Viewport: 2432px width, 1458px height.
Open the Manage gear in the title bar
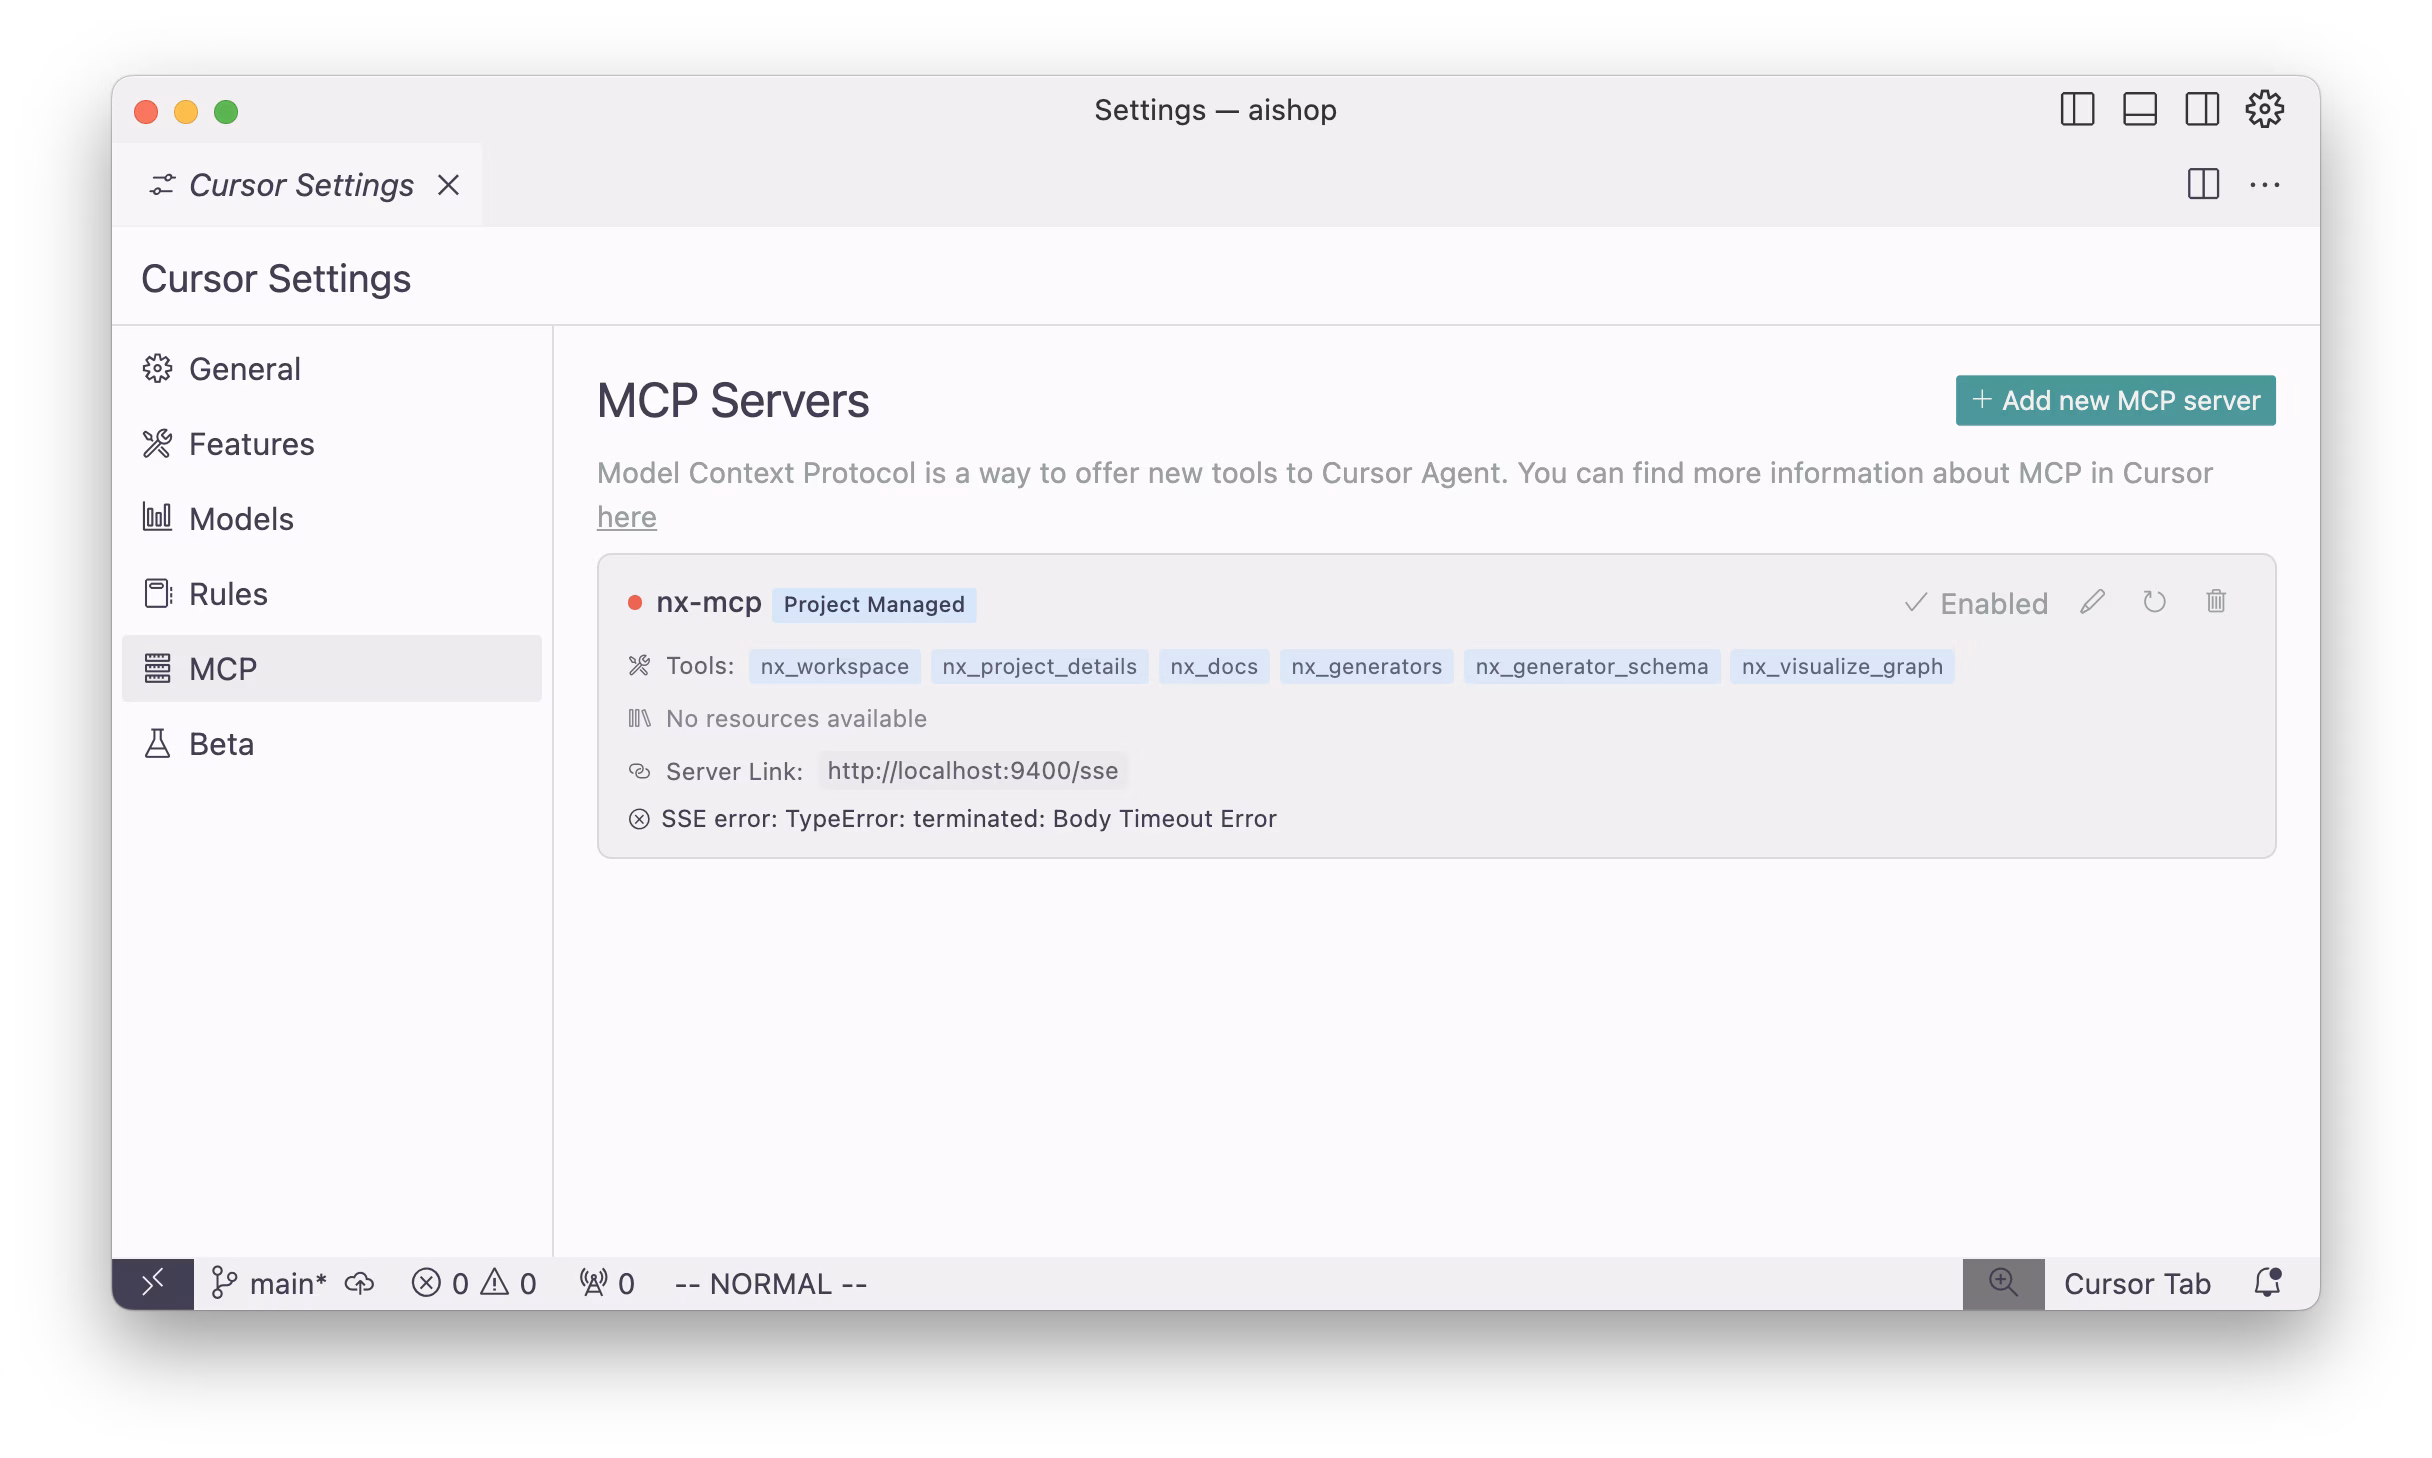2264,109
